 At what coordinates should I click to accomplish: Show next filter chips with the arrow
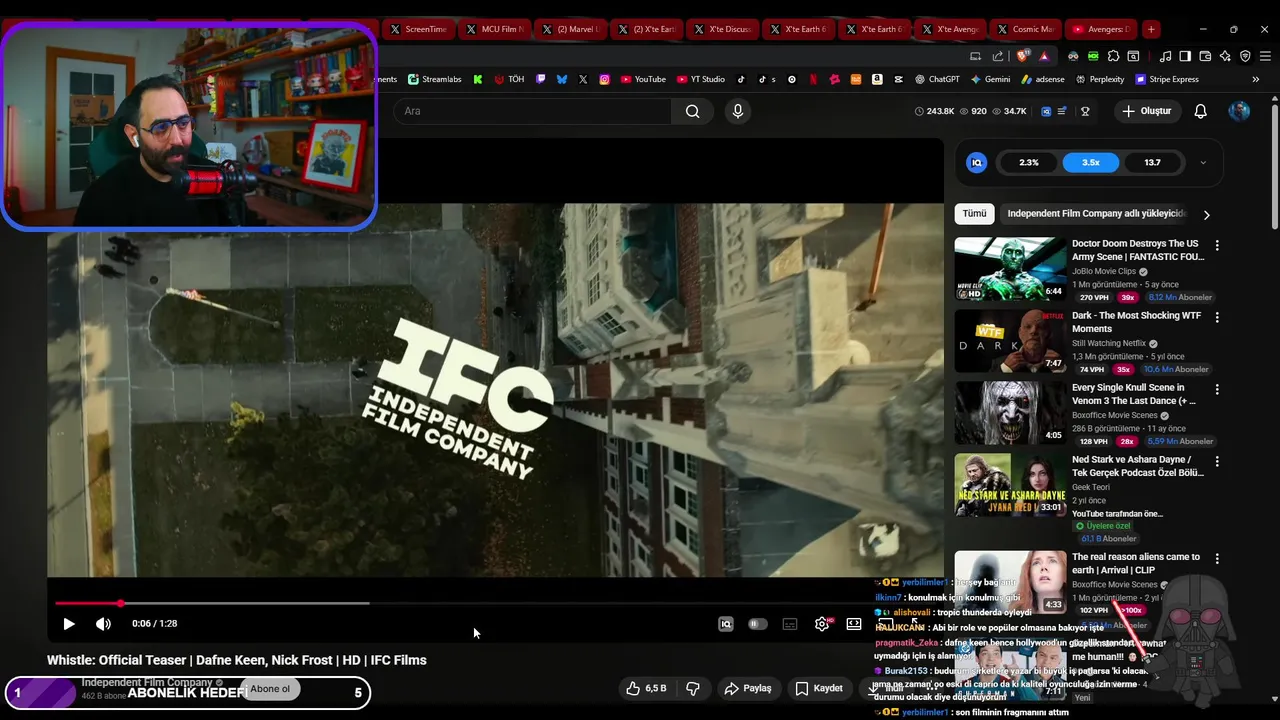(1206, 214)
